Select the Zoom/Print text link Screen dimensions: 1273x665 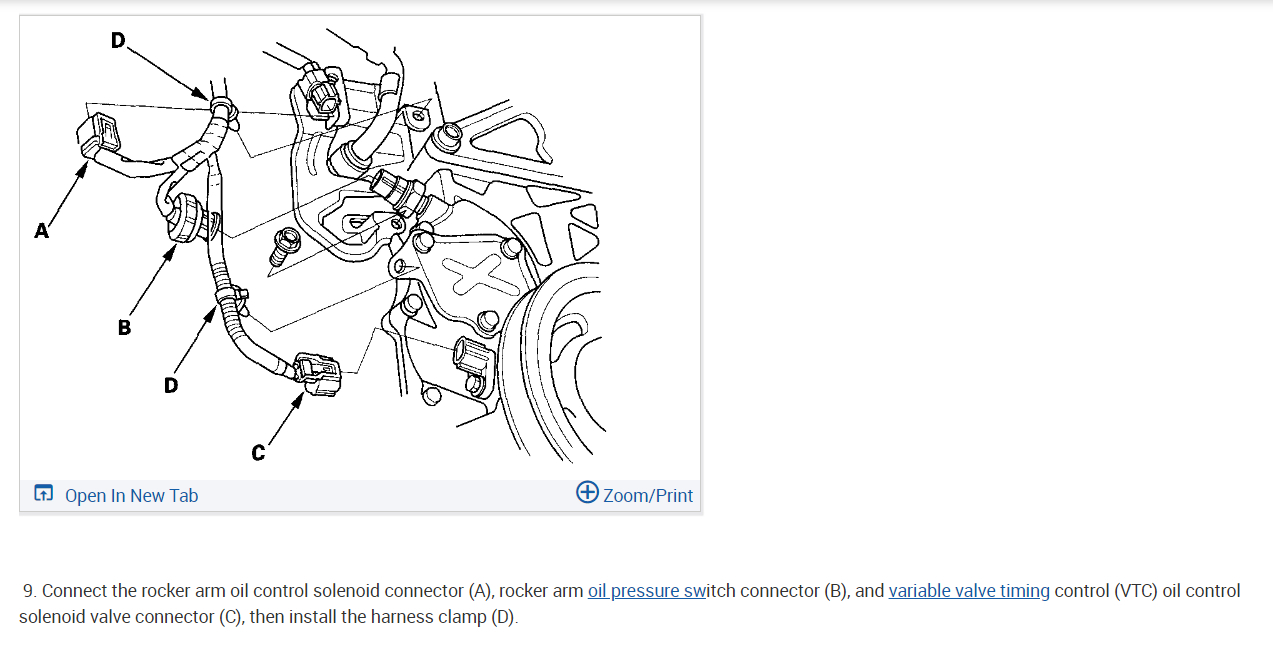coord(648,495)
